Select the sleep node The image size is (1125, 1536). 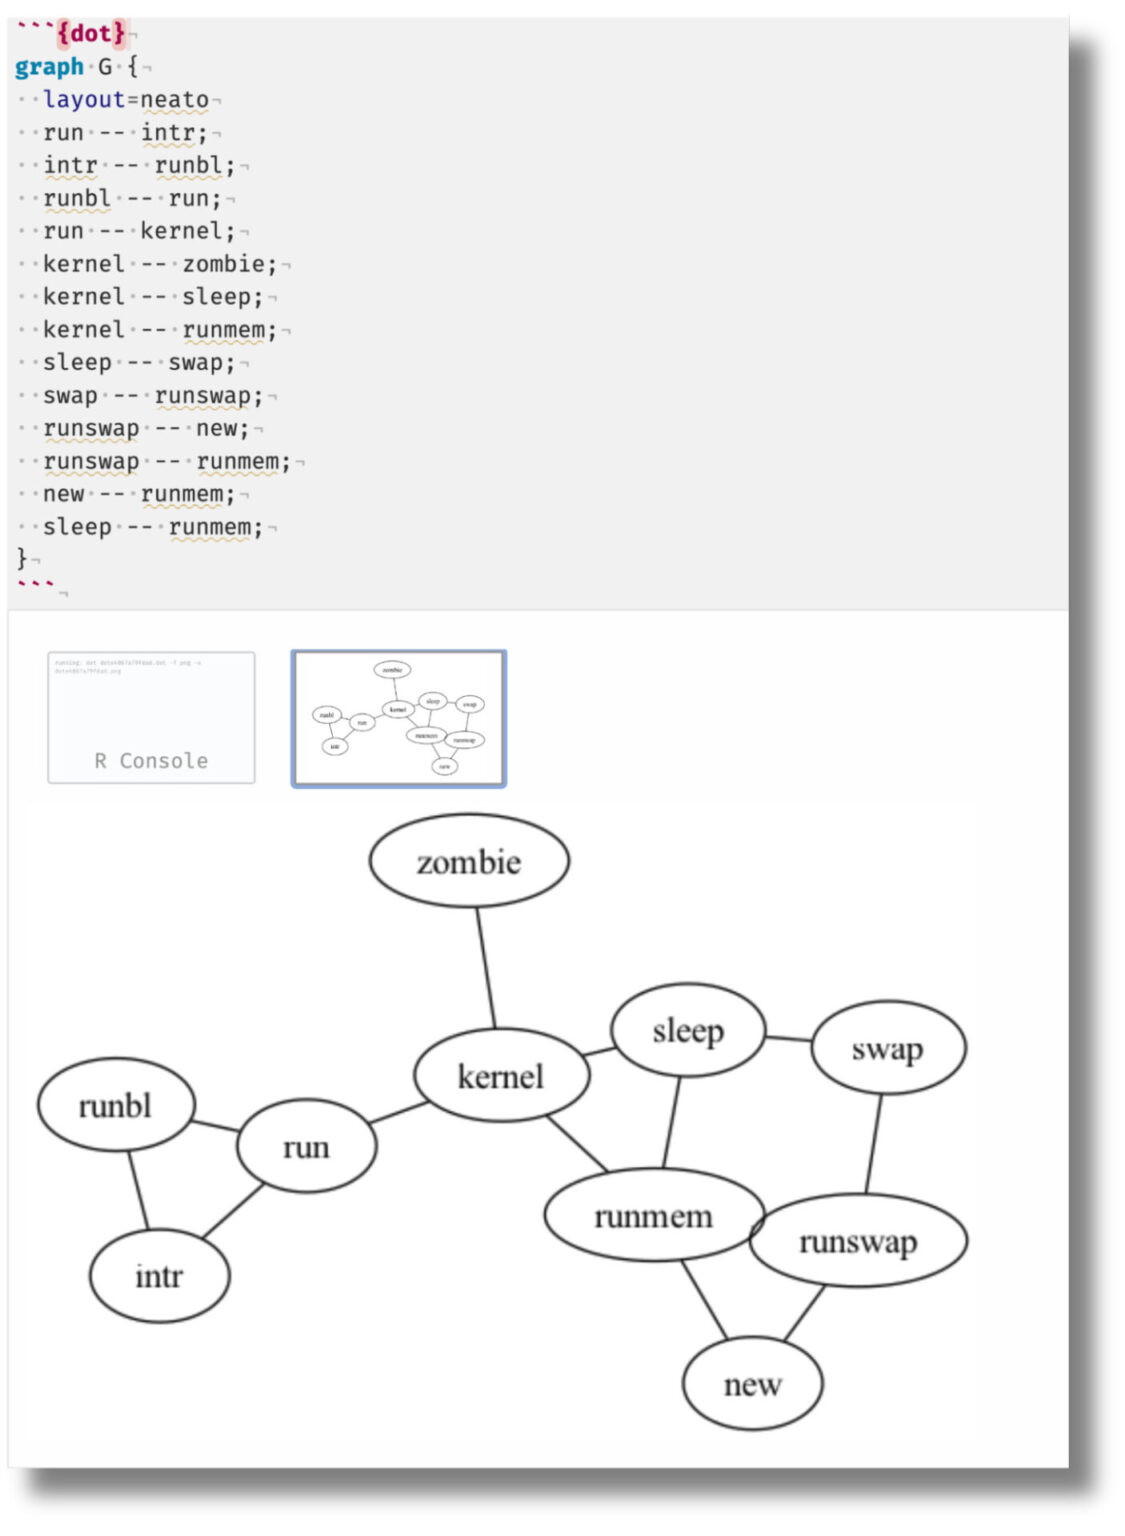(688, 1030)
